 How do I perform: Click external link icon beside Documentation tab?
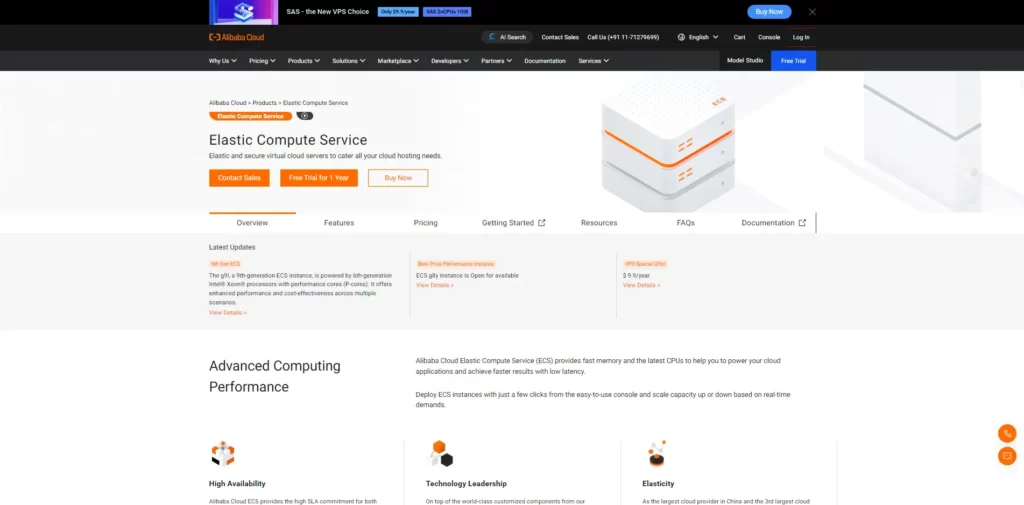802,223
